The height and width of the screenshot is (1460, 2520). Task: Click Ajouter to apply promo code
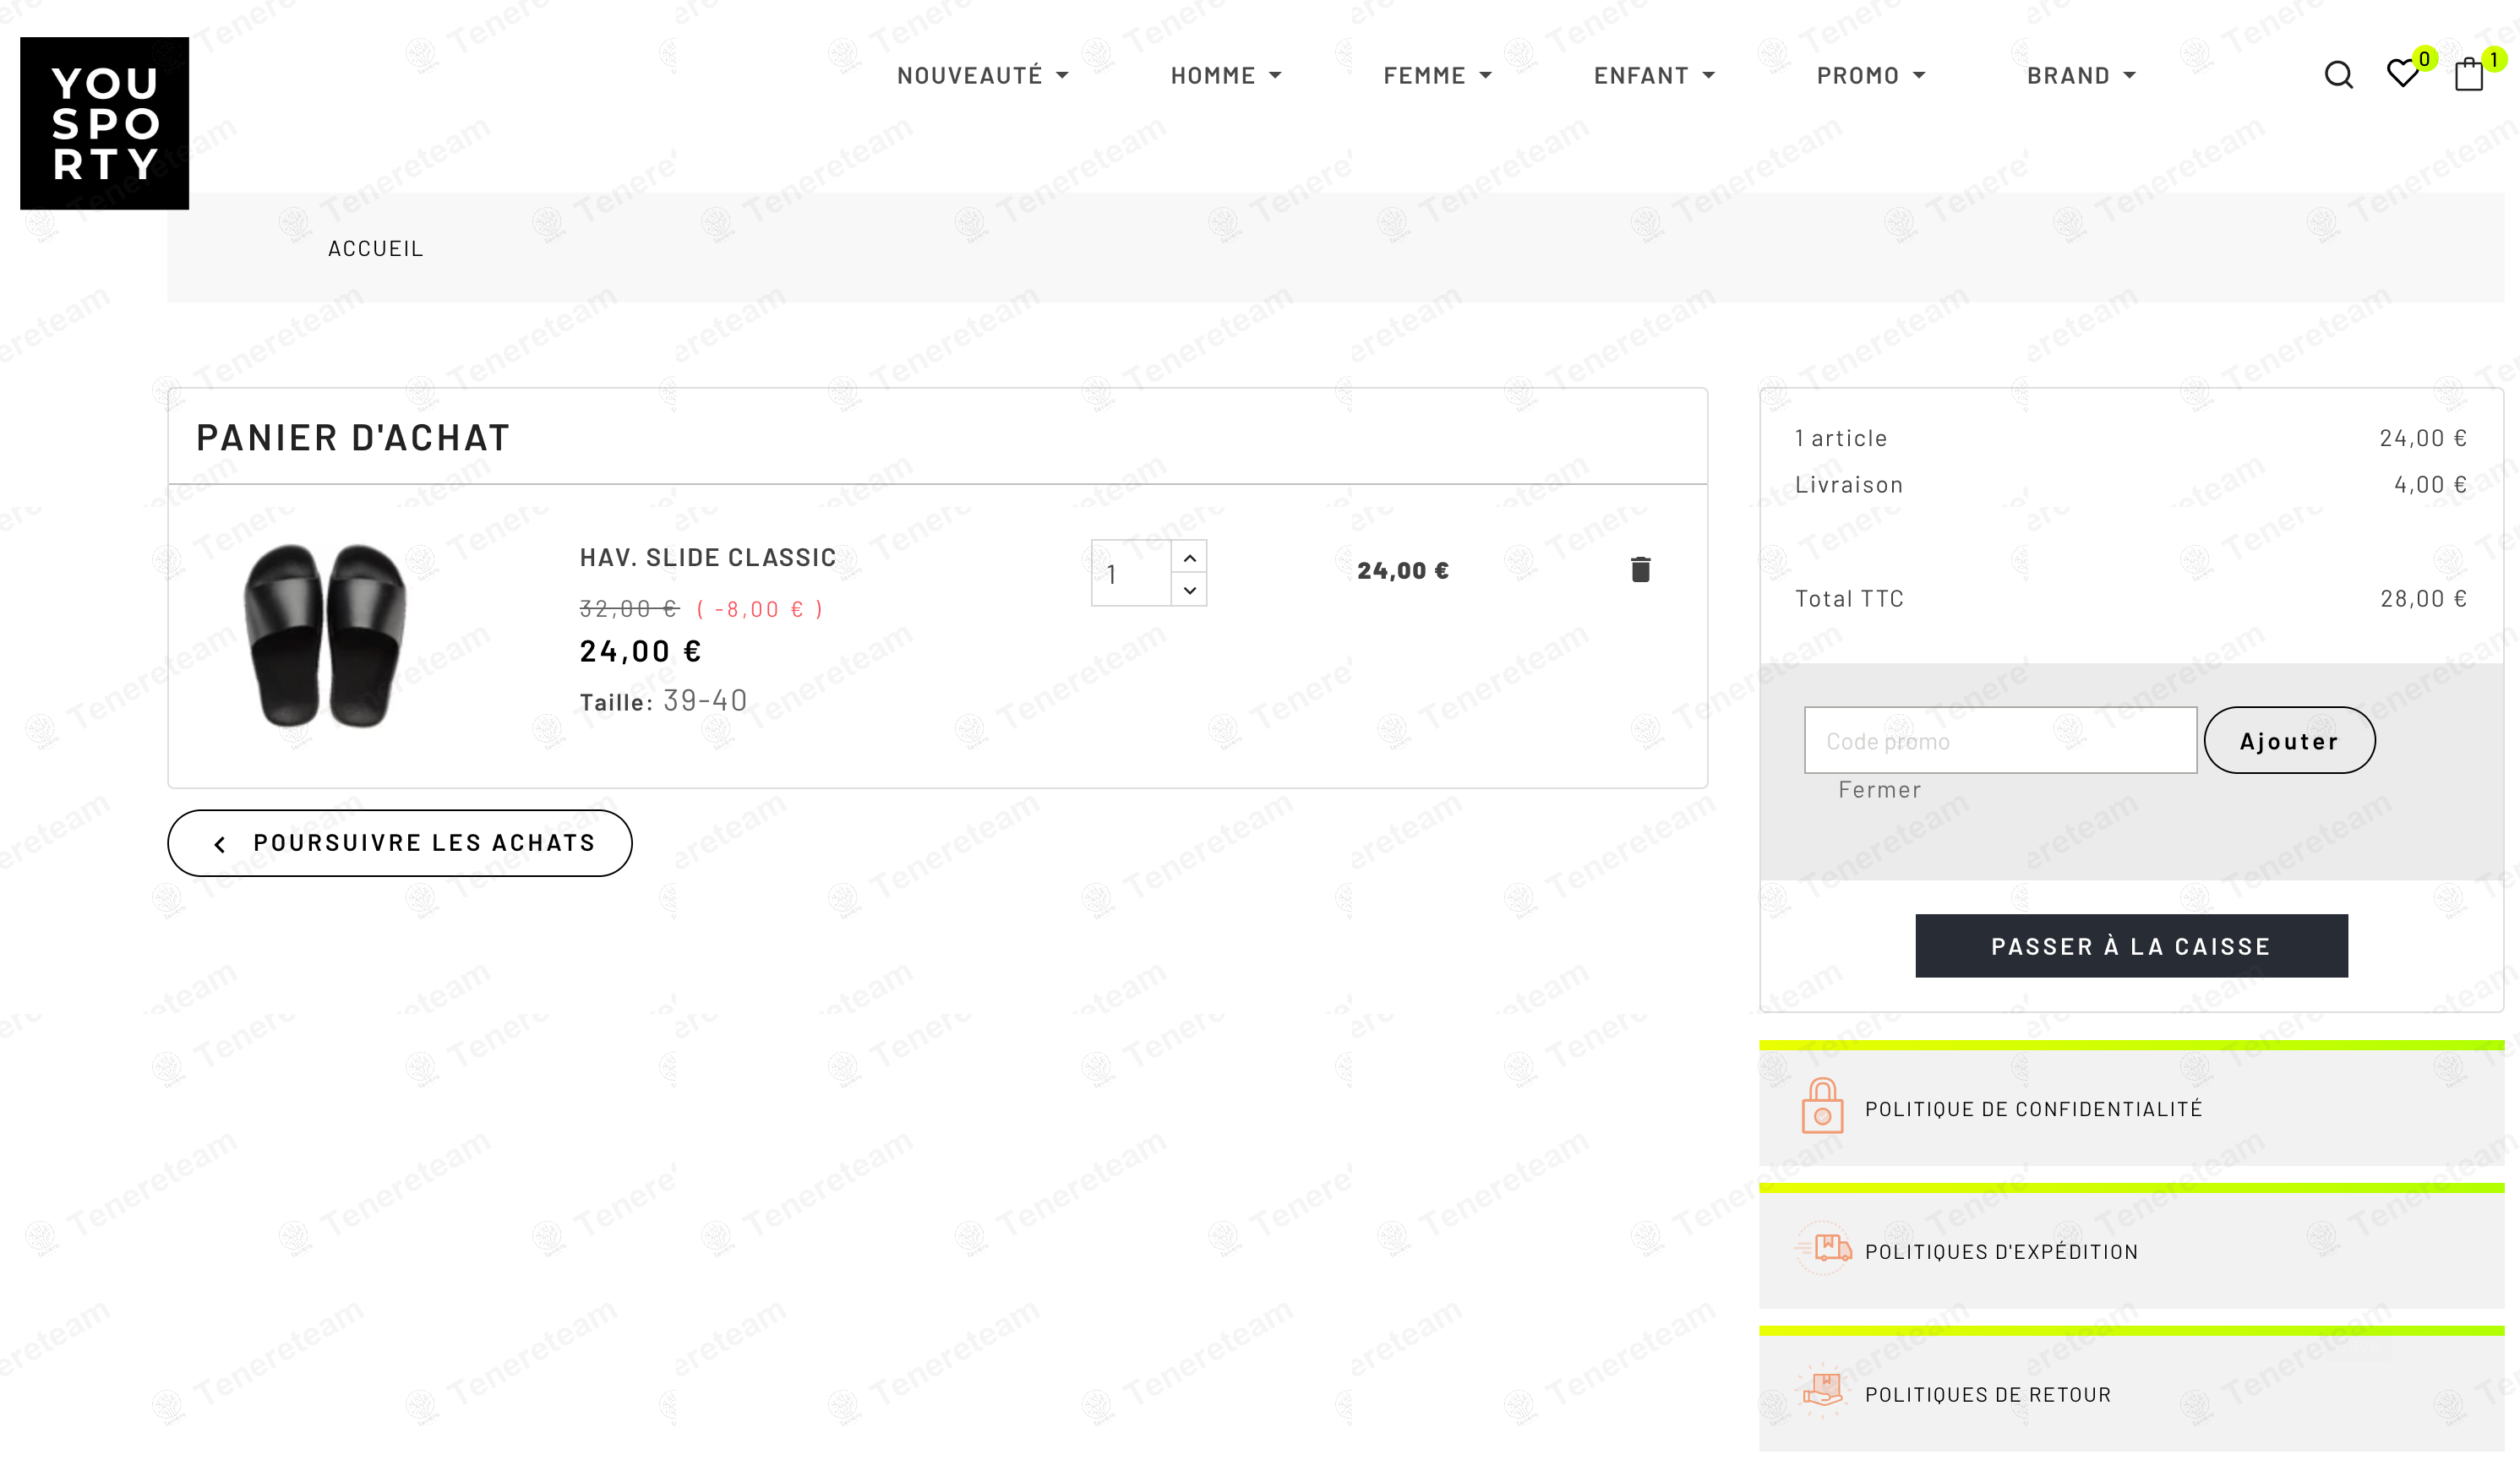[x=2289, y=740]
